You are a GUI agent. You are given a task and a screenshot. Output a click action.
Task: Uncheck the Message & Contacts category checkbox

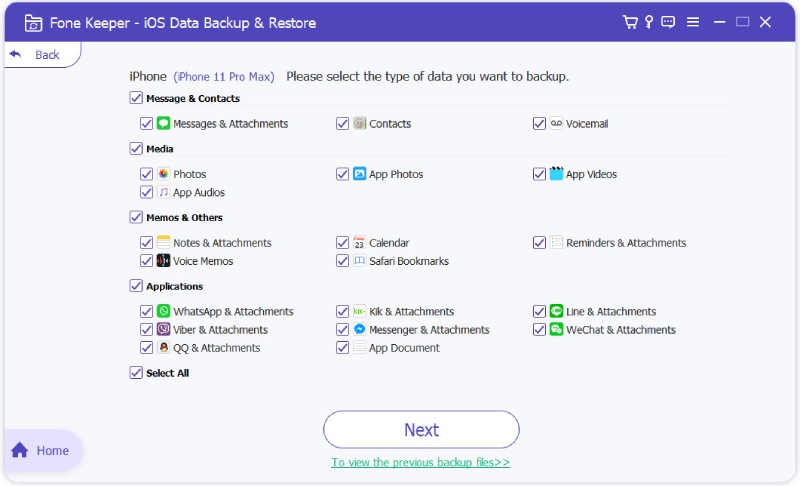coord(136,98)
